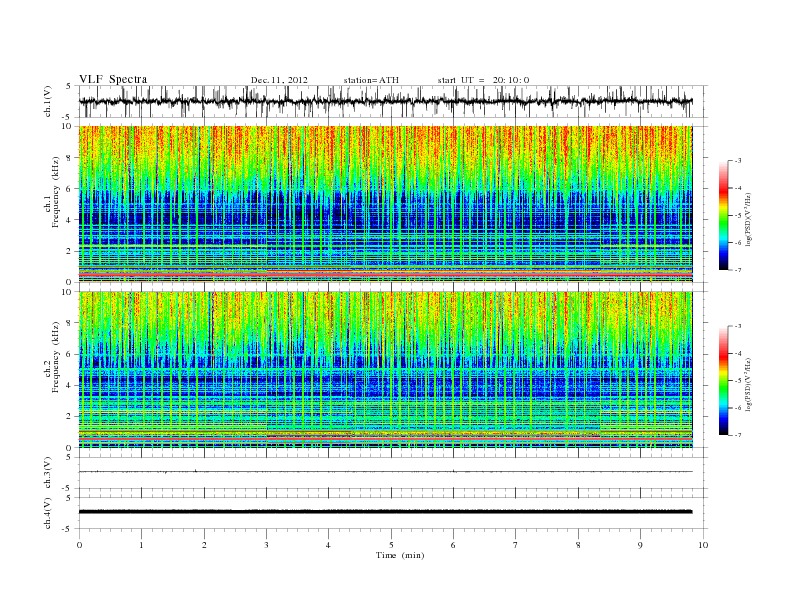Click the time axis tick label '0'

pos(79,545)
